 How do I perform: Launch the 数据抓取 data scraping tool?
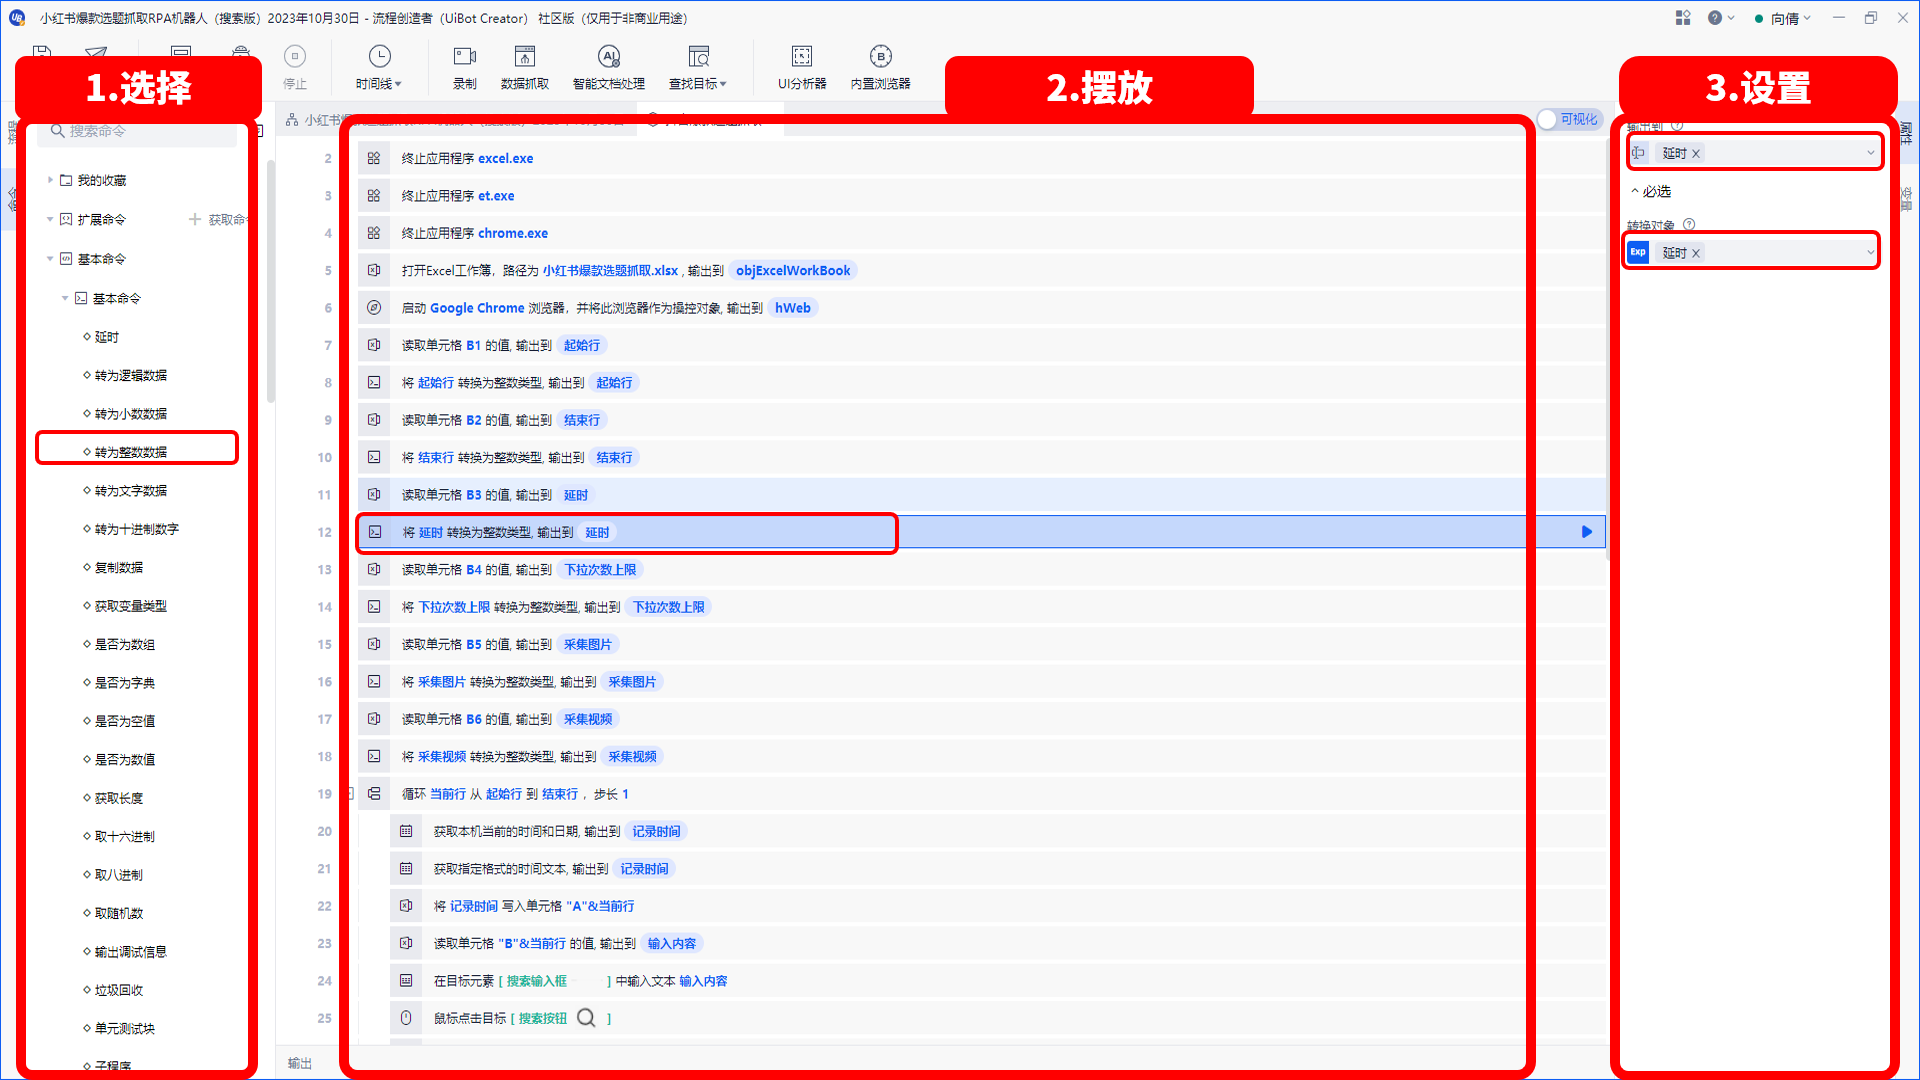(x=524, y=67)
